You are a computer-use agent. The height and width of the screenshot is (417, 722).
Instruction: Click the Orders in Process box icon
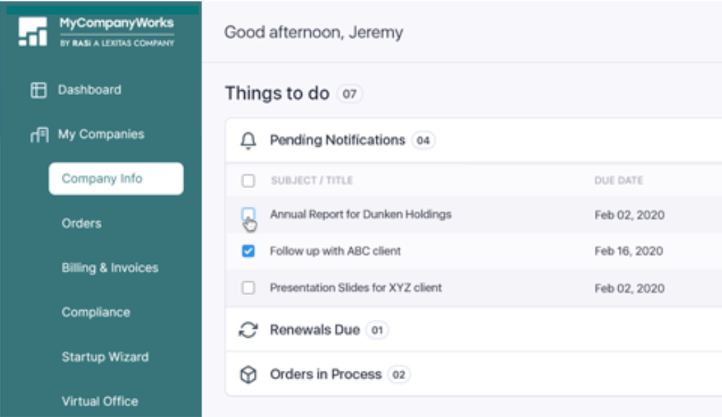coord(248,375)
